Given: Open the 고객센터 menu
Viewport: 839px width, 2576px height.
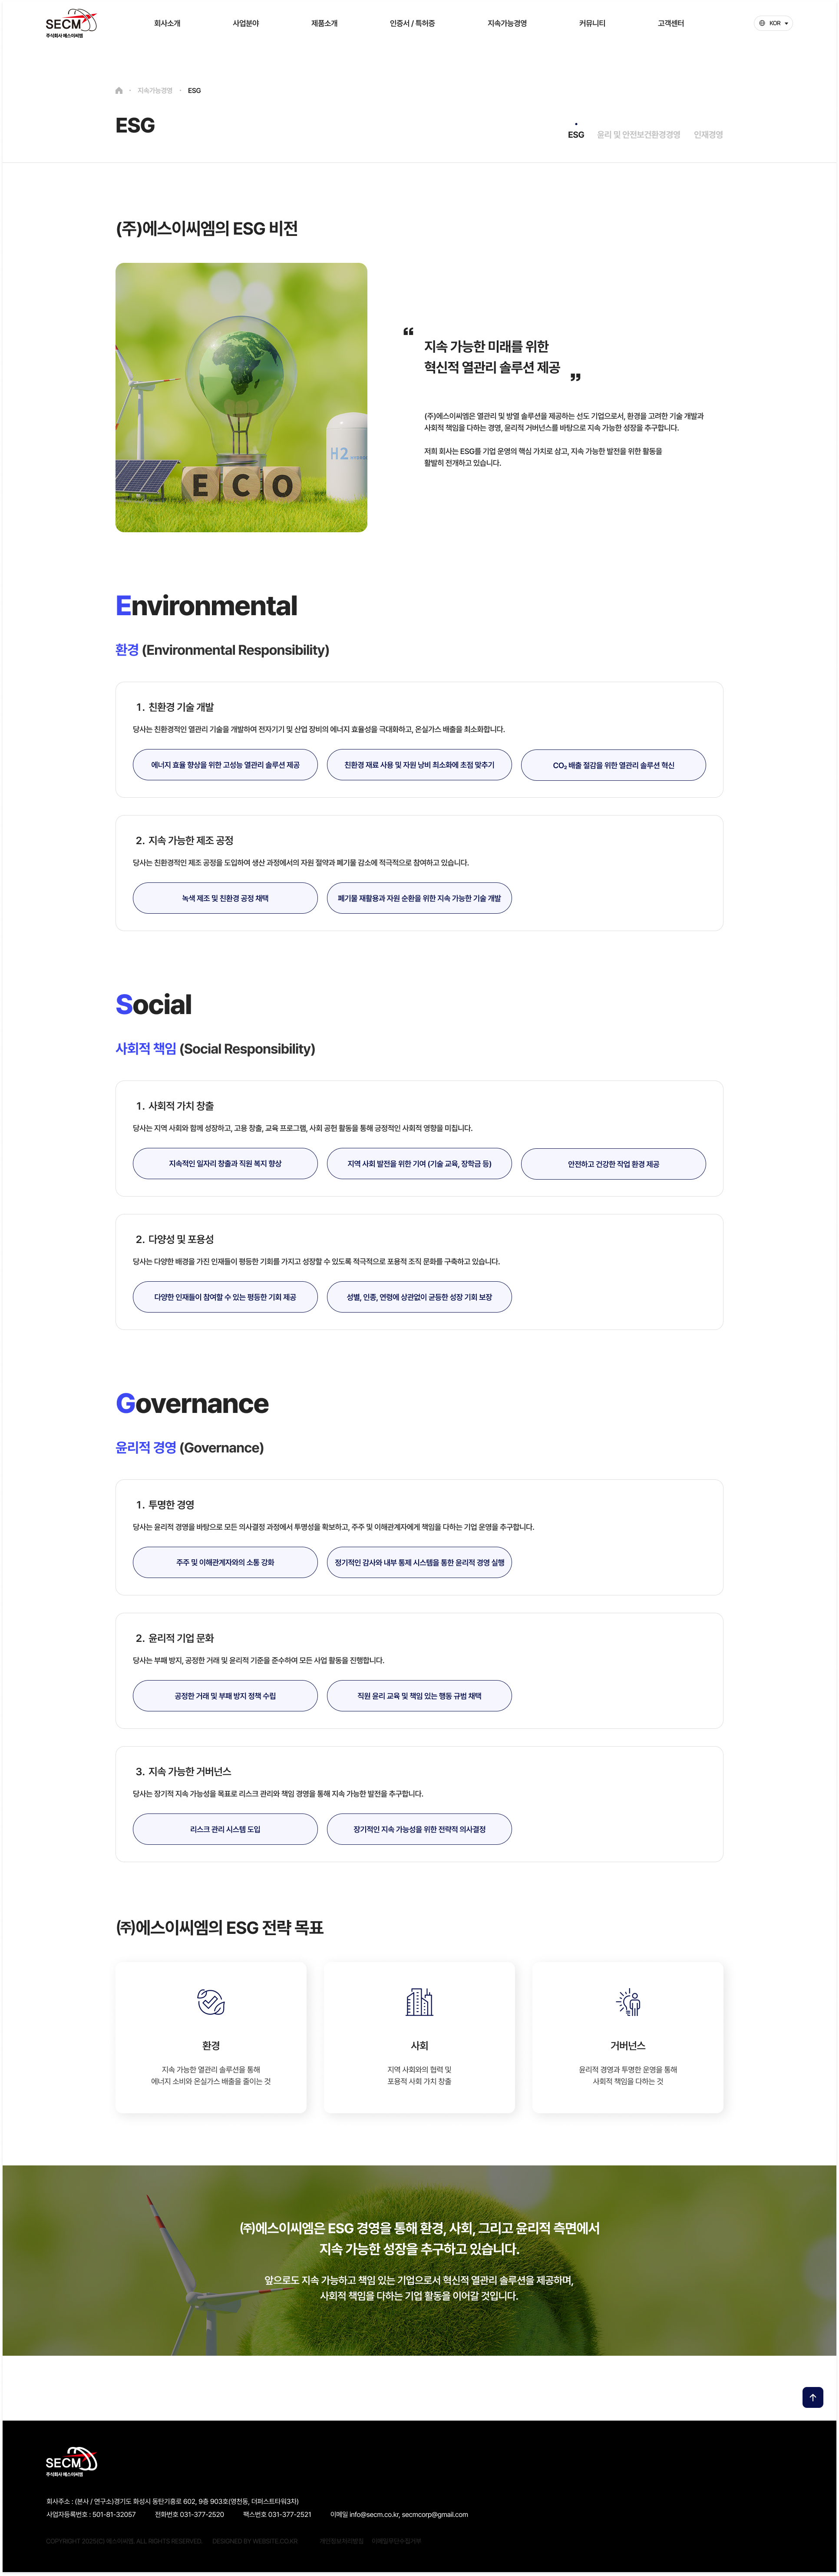Looking at the screenshot, I should pyautogui.click(x=671, y=23).
